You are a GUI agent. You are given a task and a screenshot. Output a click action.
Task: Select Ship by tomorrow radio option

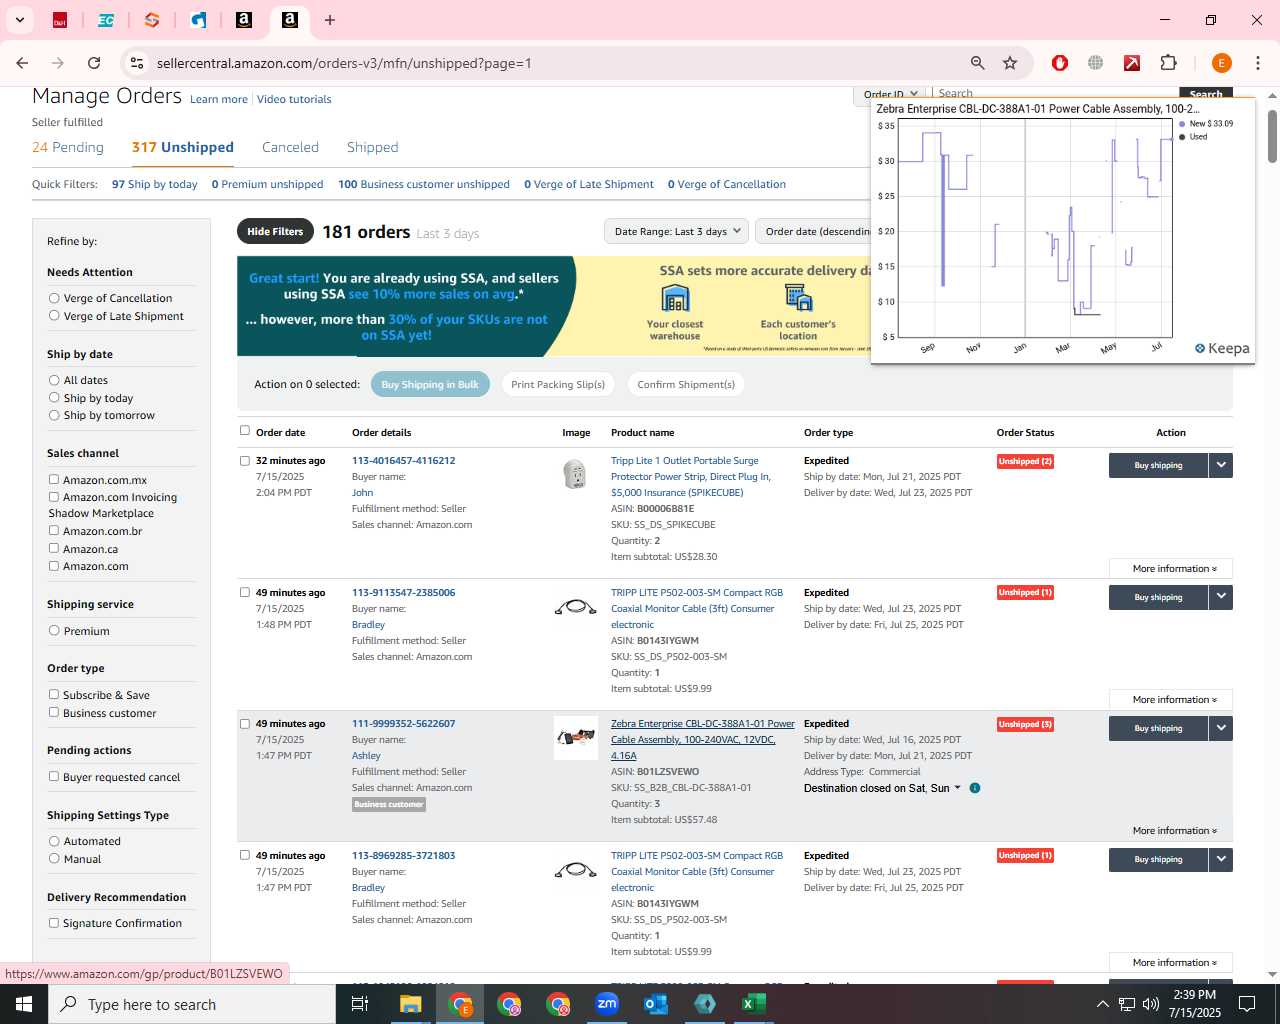54,415
